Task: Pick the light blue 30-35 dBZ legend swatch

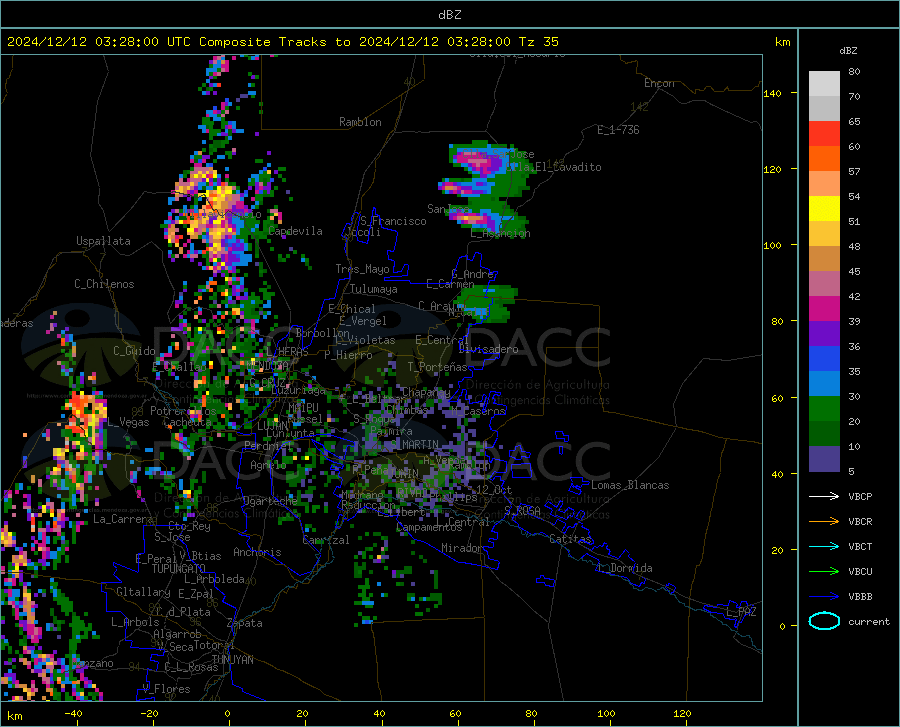Action: coord(824,384)
